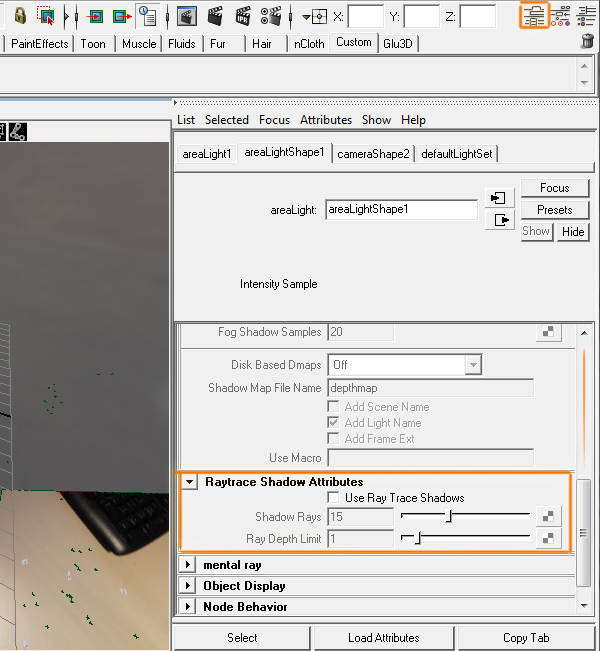Screen dimensions: 600x651
Task: Click the Focus button
Action: pyautogui.click(x=555, y=188)
